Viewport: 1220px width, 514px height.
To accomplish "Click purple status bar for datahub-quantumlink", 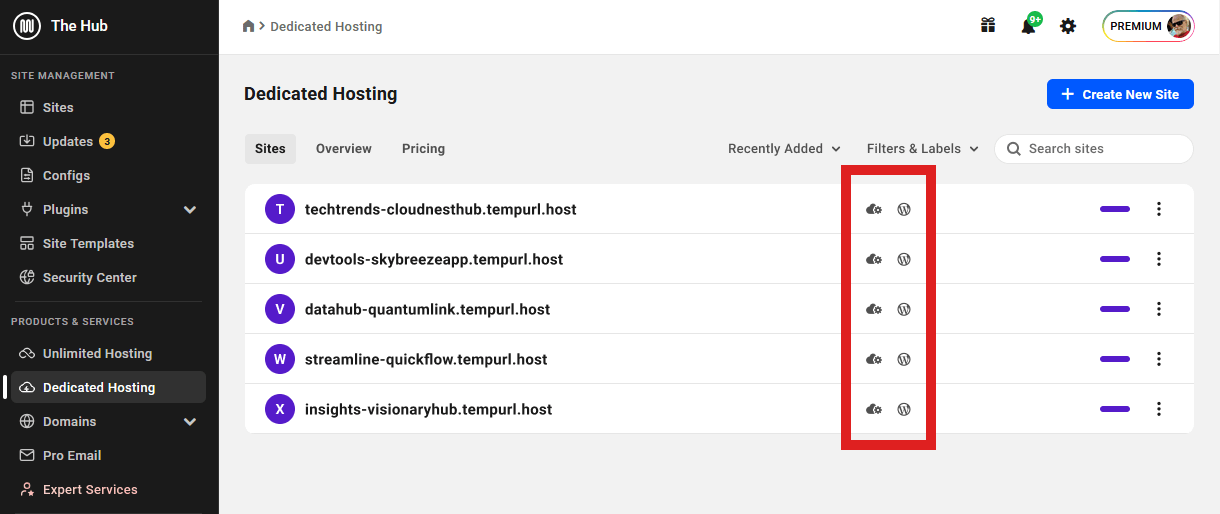I will coord(1115,309).
